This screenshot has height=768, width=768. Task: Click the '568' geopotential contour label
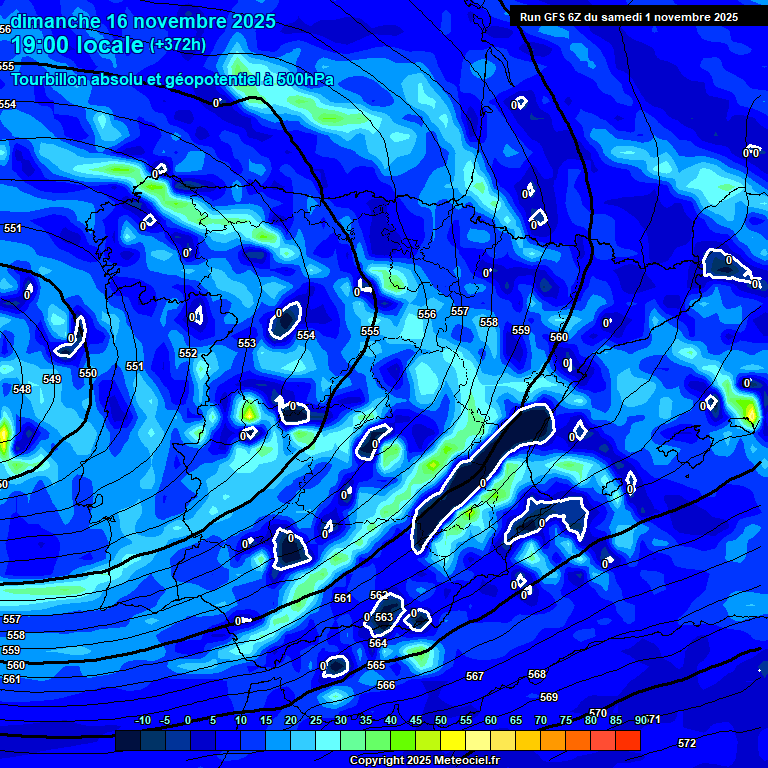[537, 674]
